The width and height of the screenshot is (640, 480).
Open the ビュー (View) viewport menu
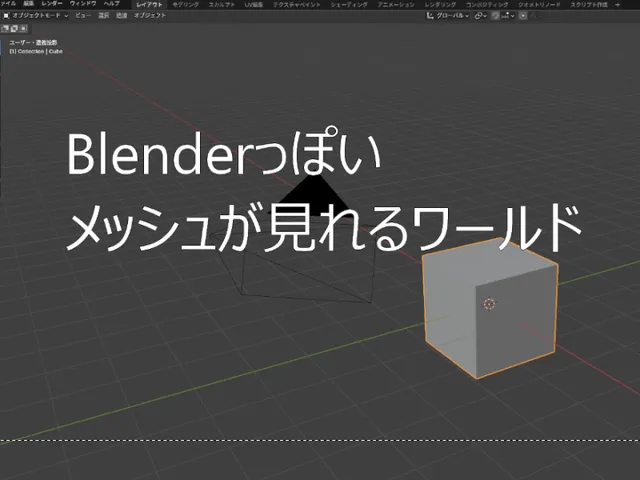click(83, 16)
